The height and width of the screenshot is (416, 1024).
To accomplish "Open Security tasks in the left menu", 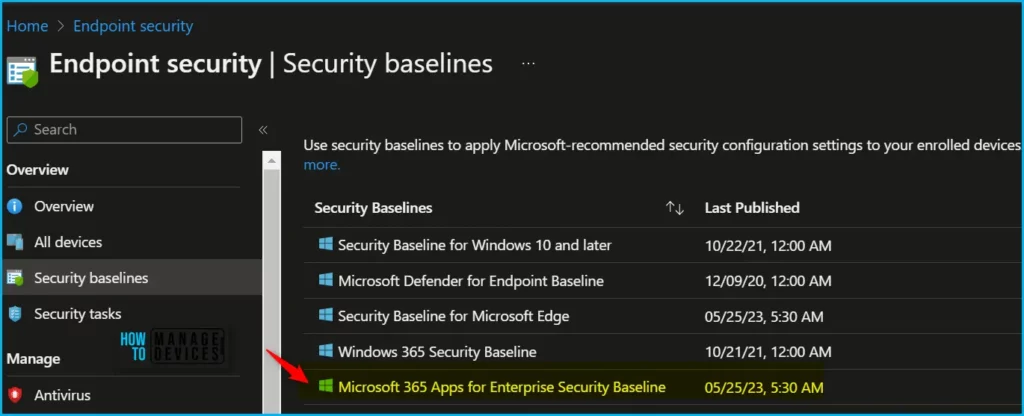I will click(x=77, y=314).
